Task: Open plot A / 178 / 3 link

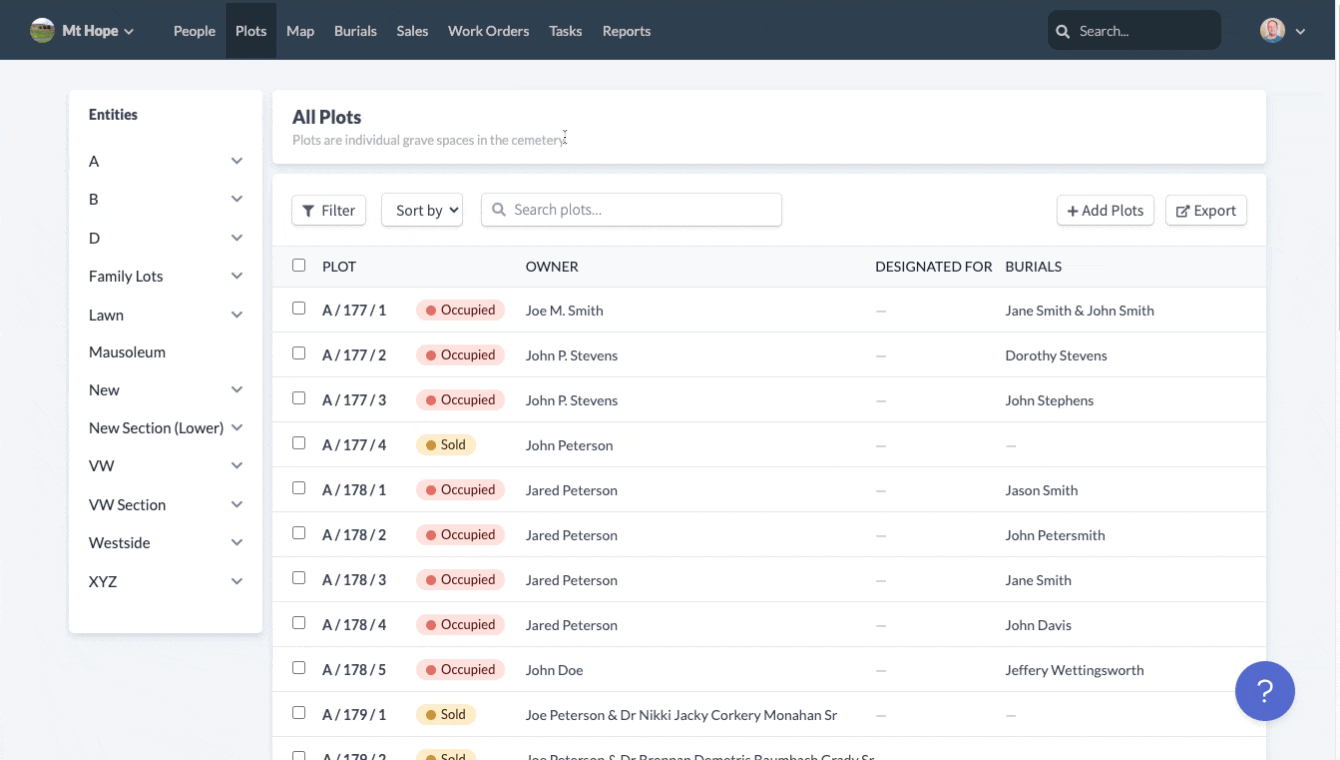Action: pos(354,580)
